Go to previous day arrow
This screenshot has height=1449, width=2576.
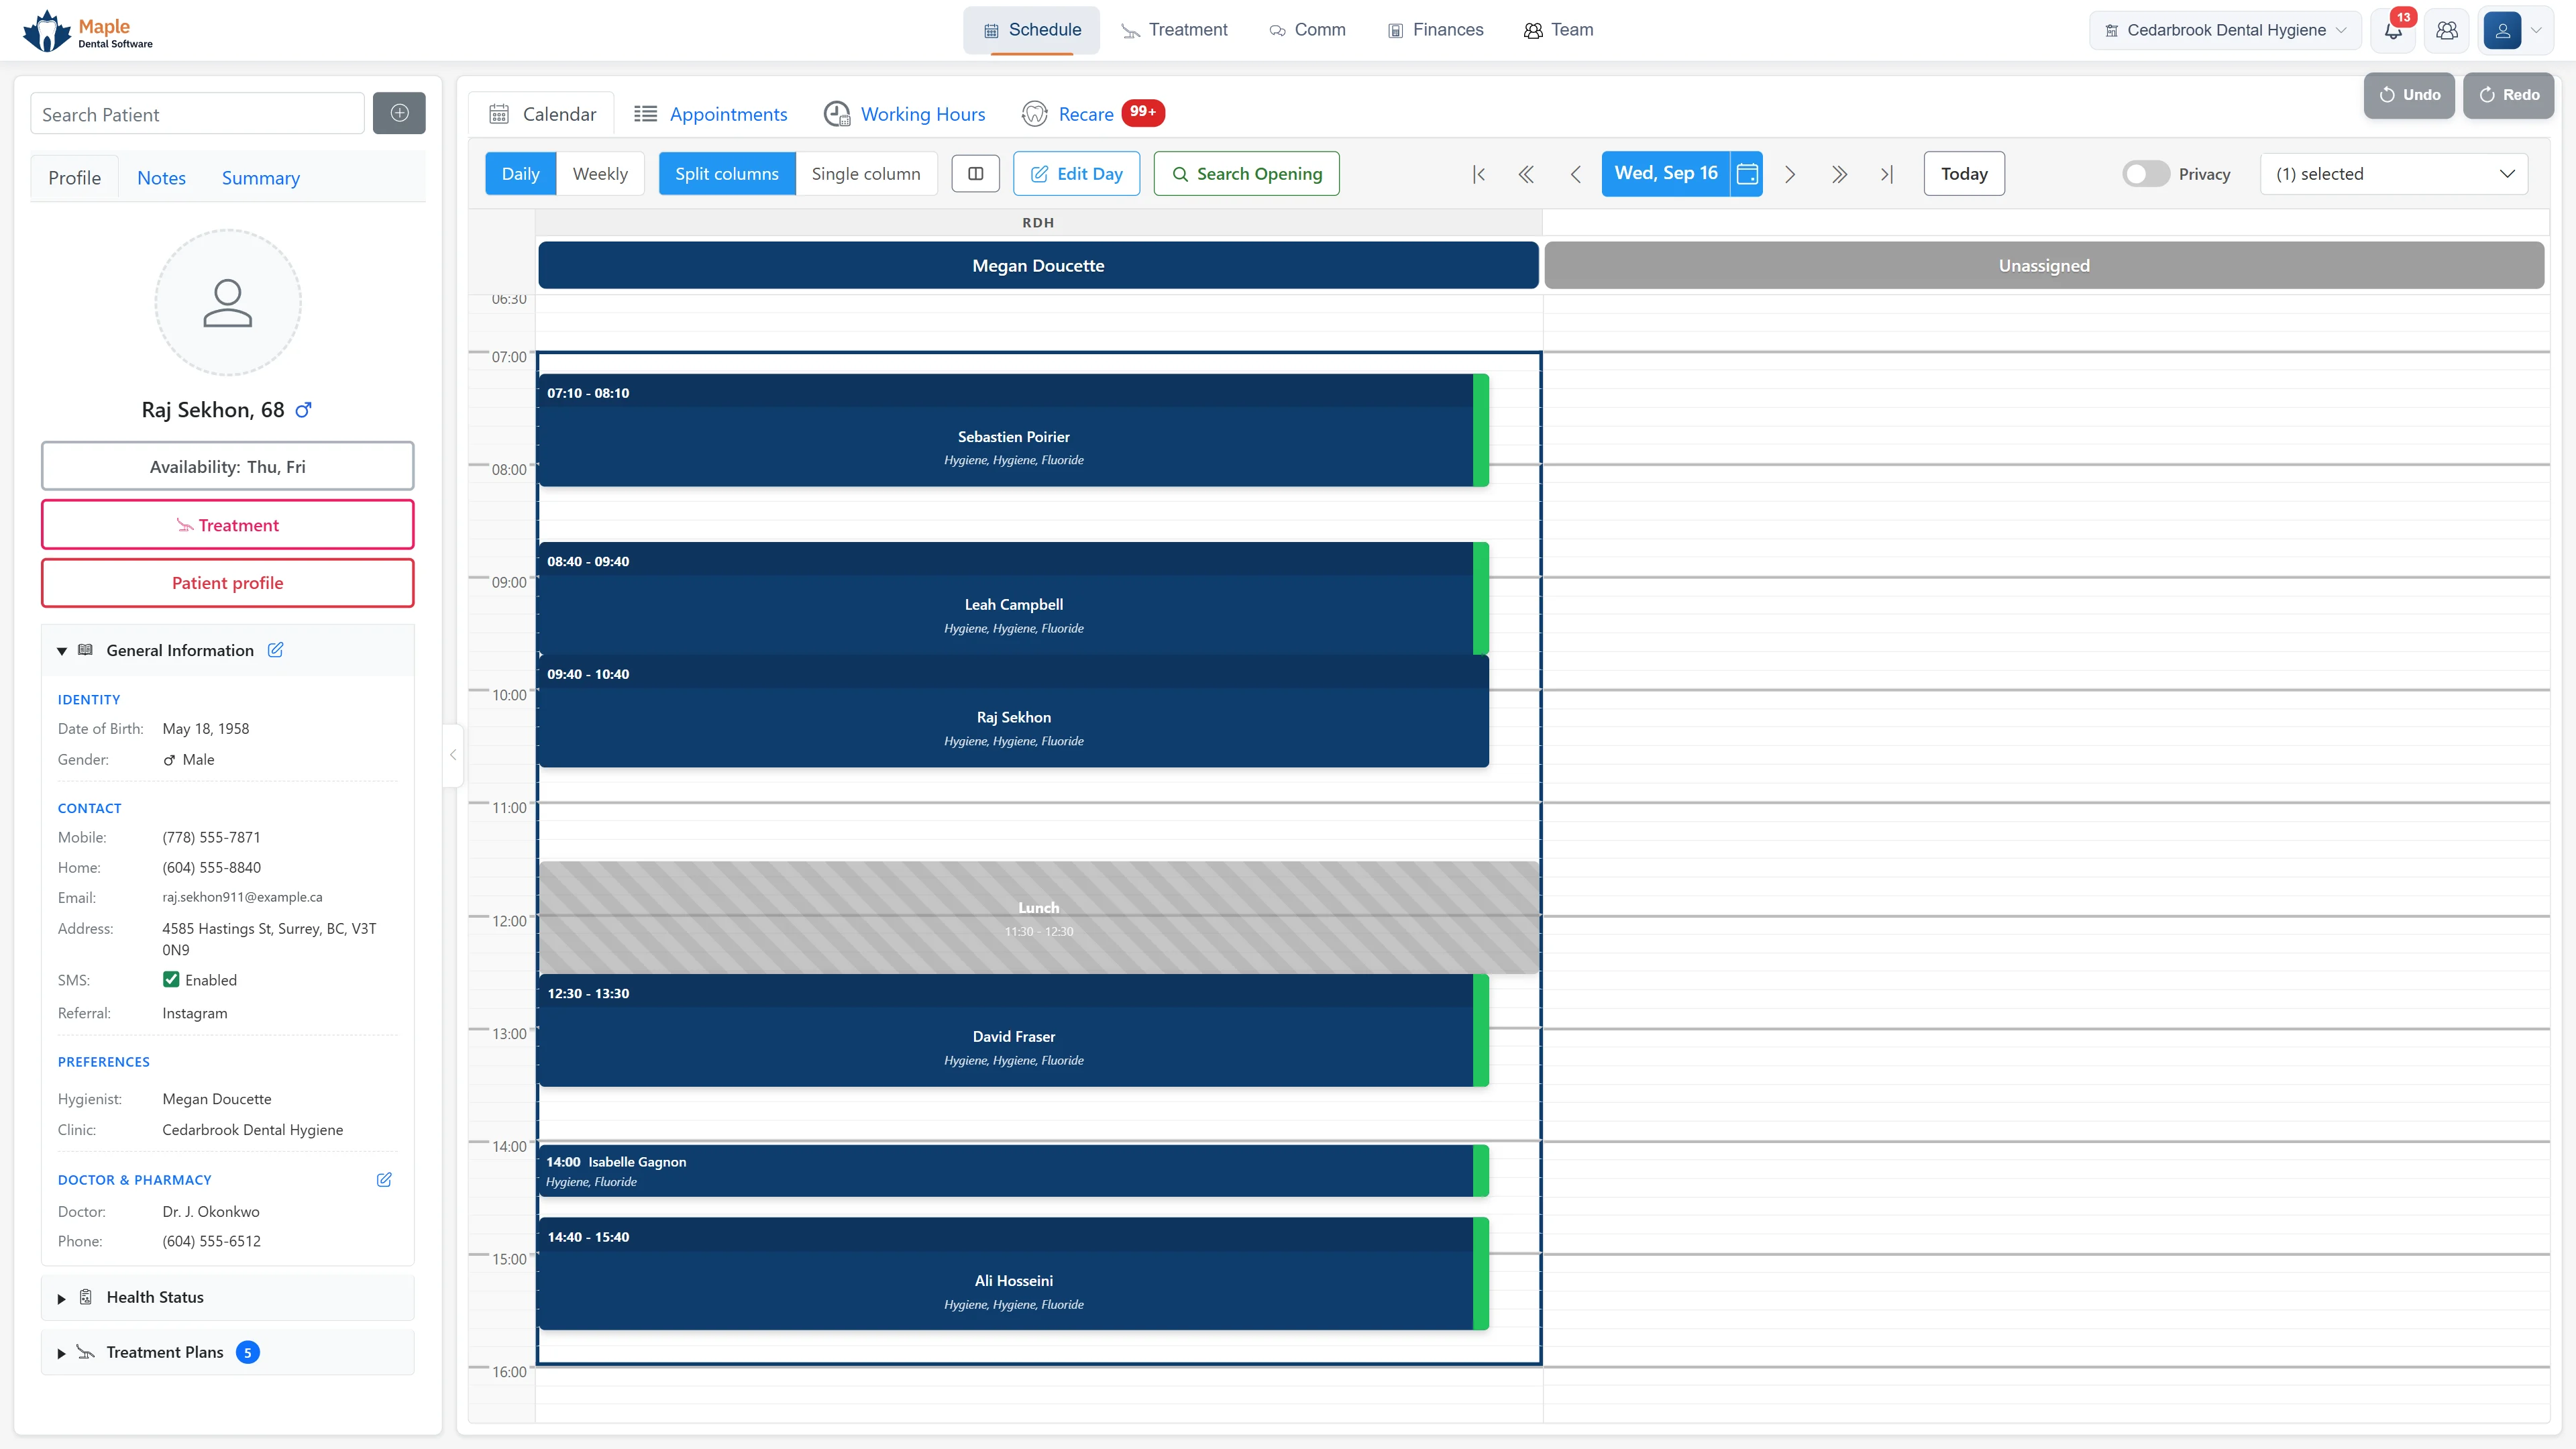click(x=1575, y=174)
